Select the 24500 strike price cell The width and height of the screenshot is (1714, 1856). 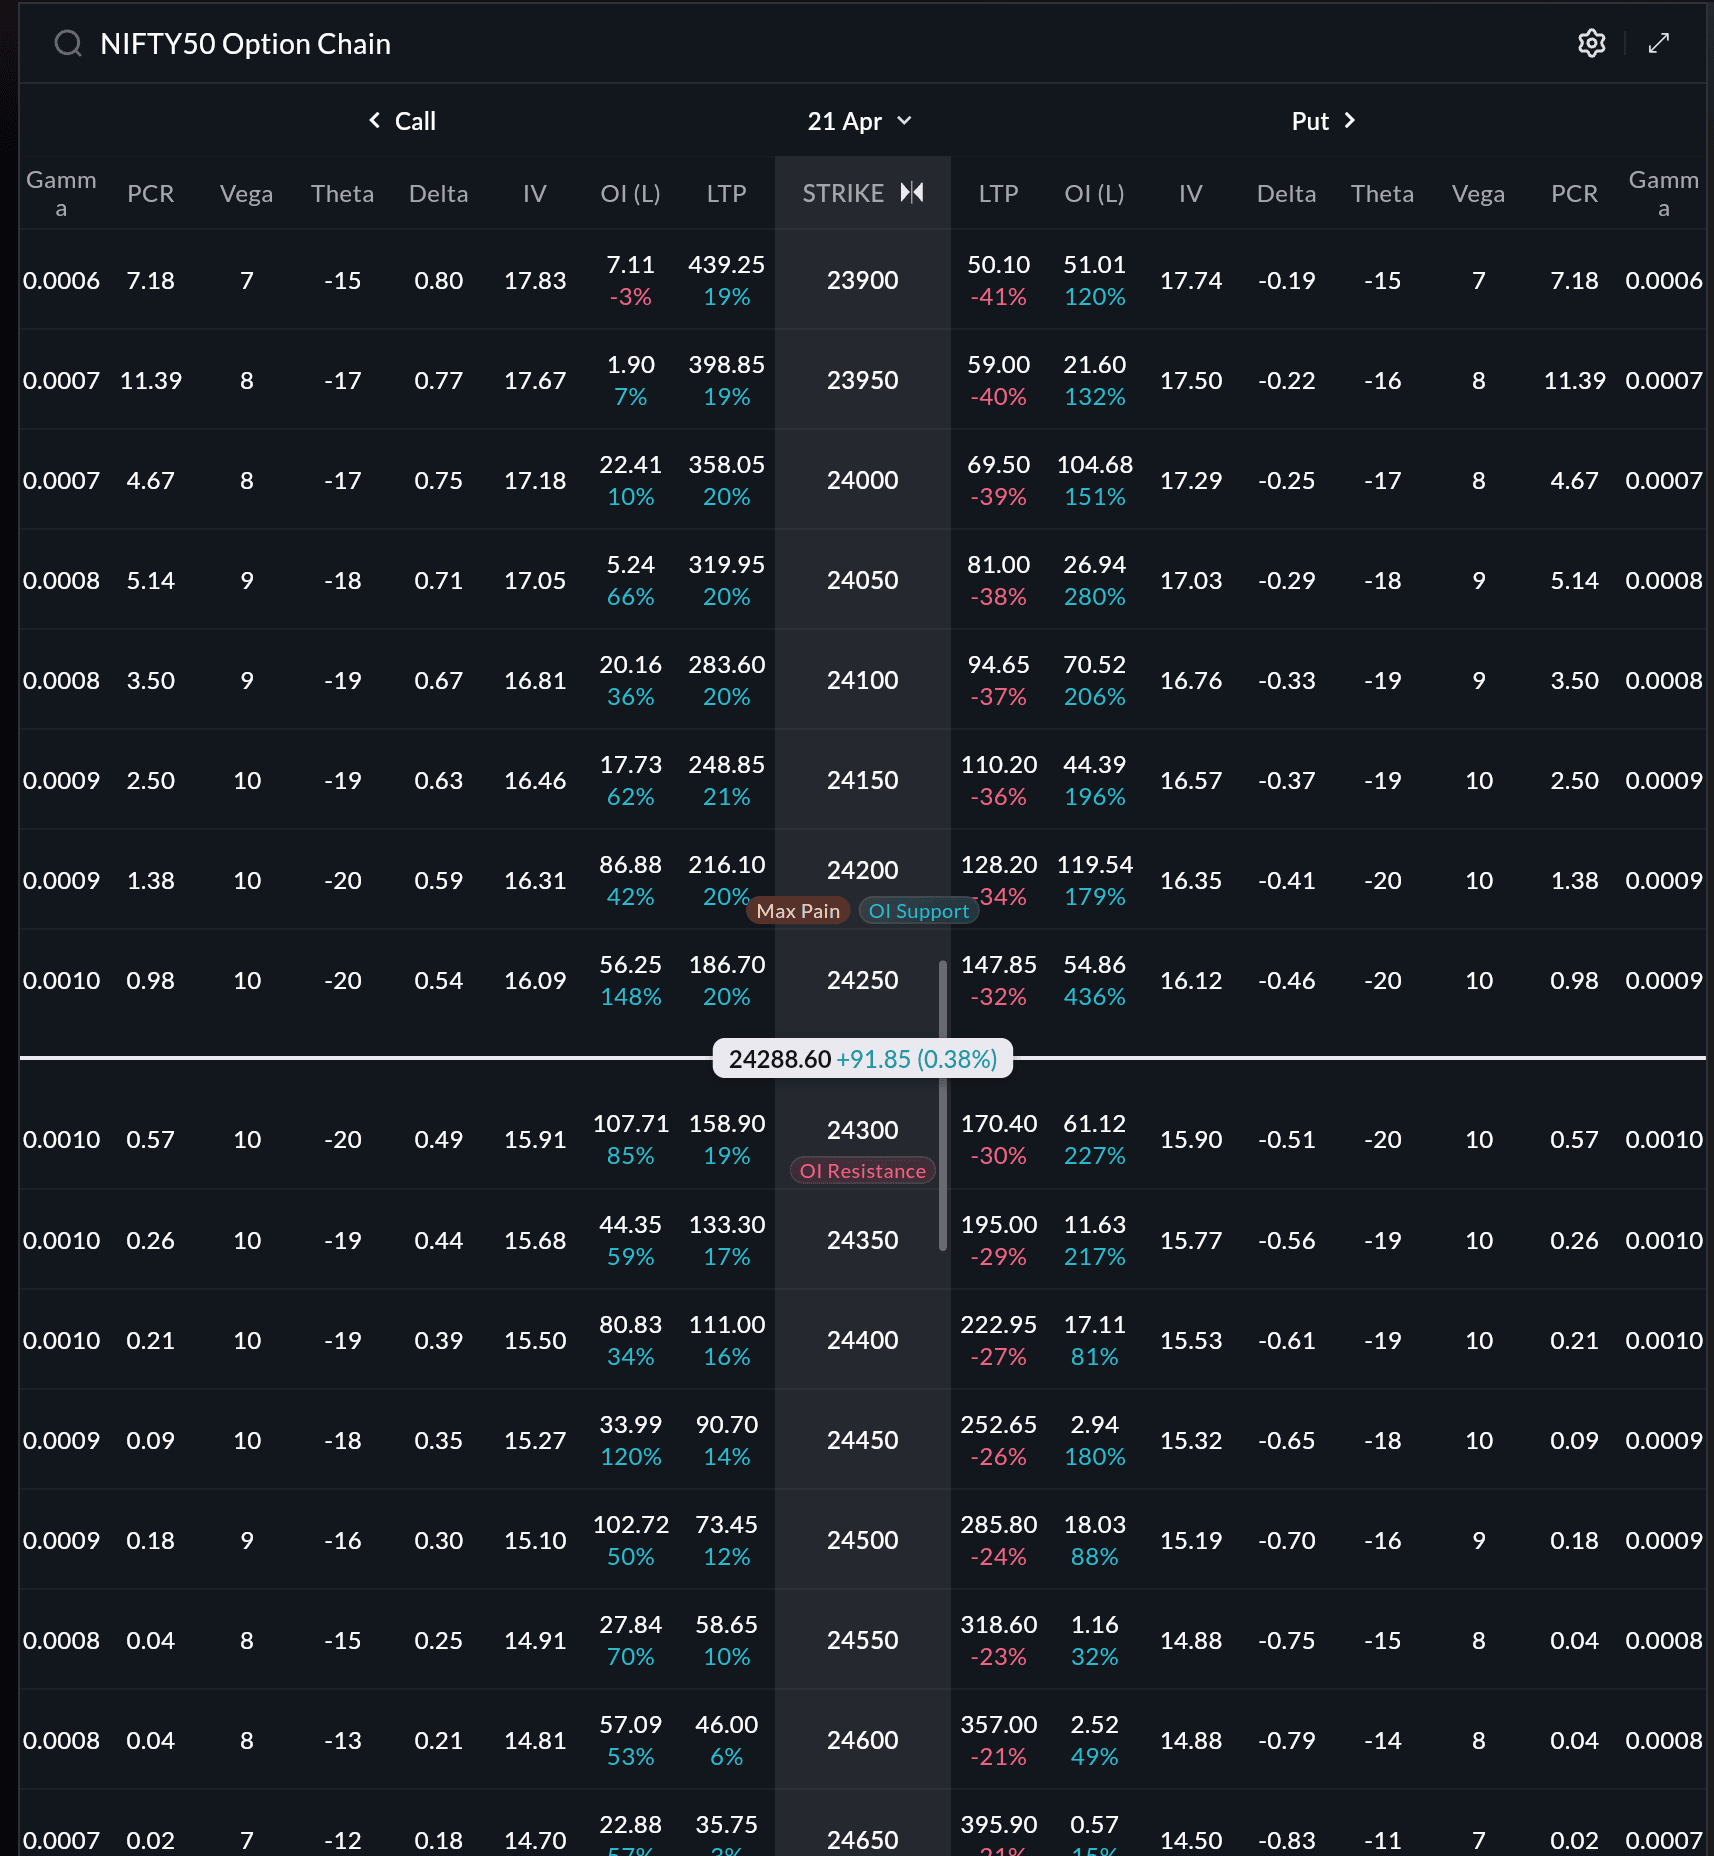(x=862, y=1540)
